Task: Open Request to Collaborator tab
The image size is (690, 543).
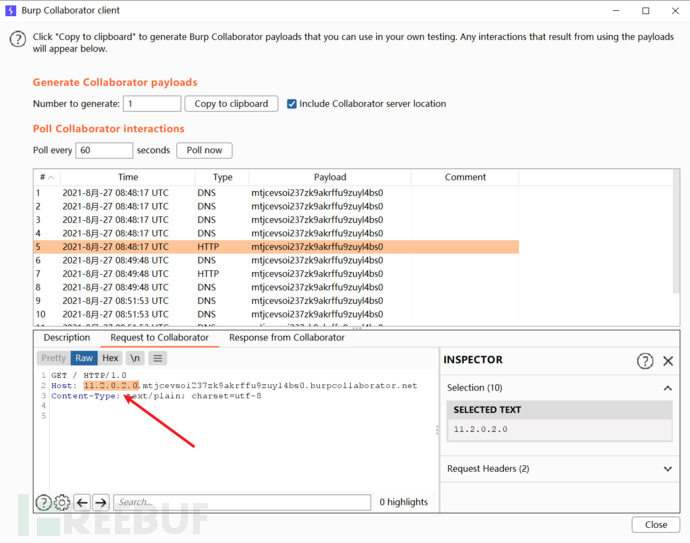Action: (x=159, y=338)
